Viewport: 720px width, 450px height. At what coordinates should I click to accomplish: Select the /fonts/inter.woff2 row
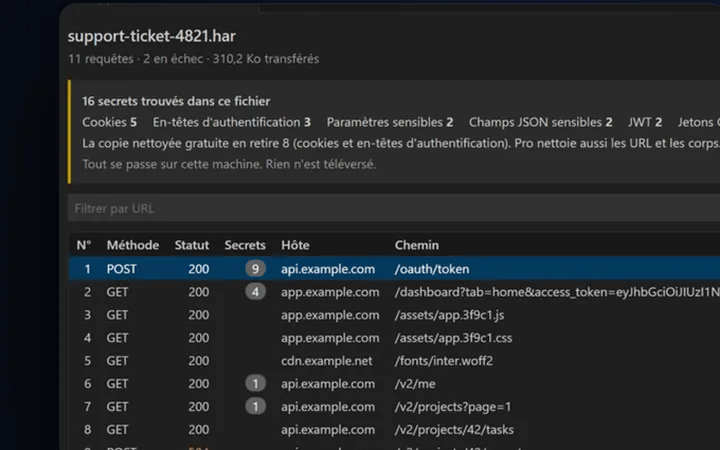pos(394,361)
